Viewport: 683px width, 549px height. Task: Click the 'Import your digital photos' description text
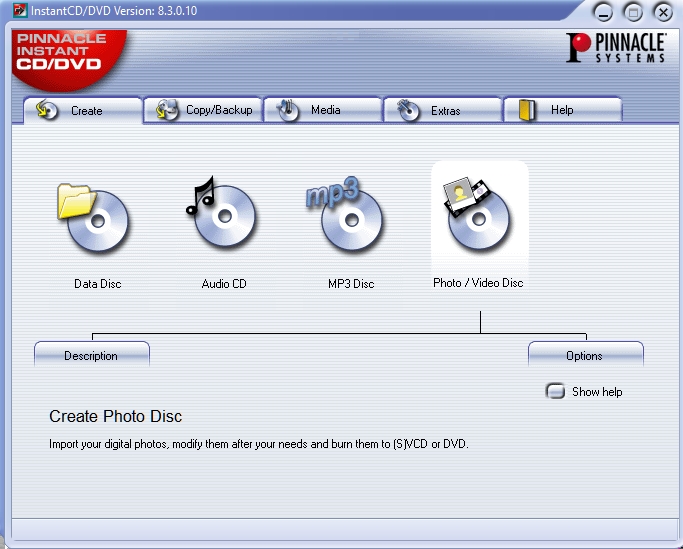click(259, 444)
